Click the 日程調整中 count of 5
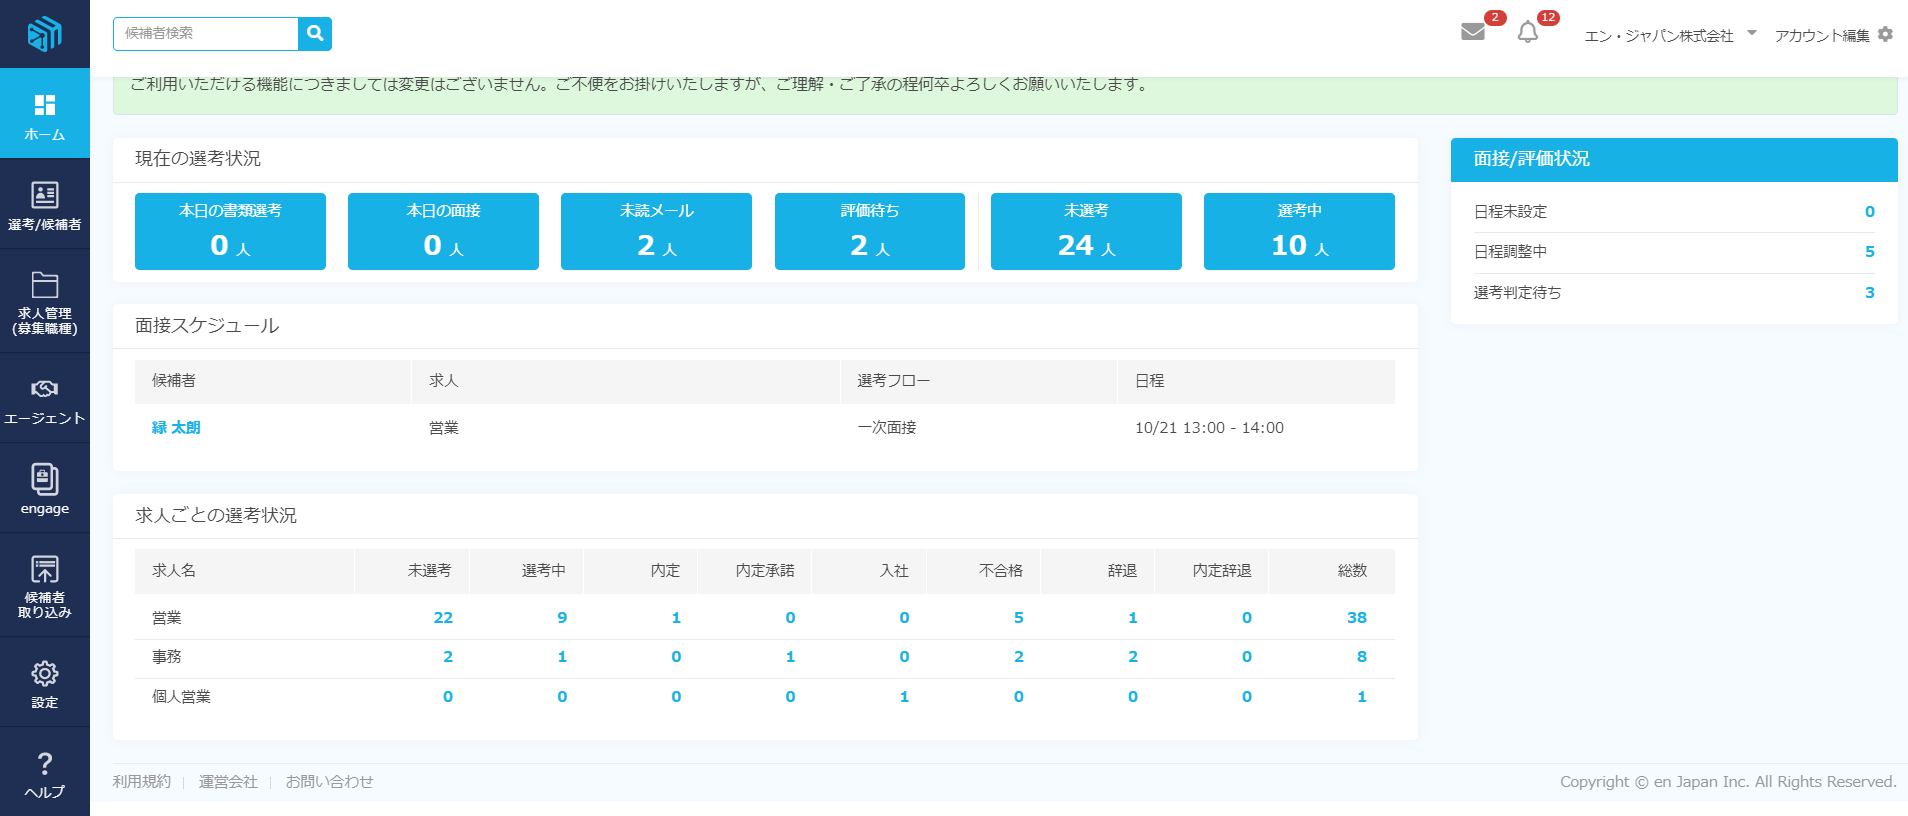Viewport: 1908px width, 816px height. (1869, 252)
